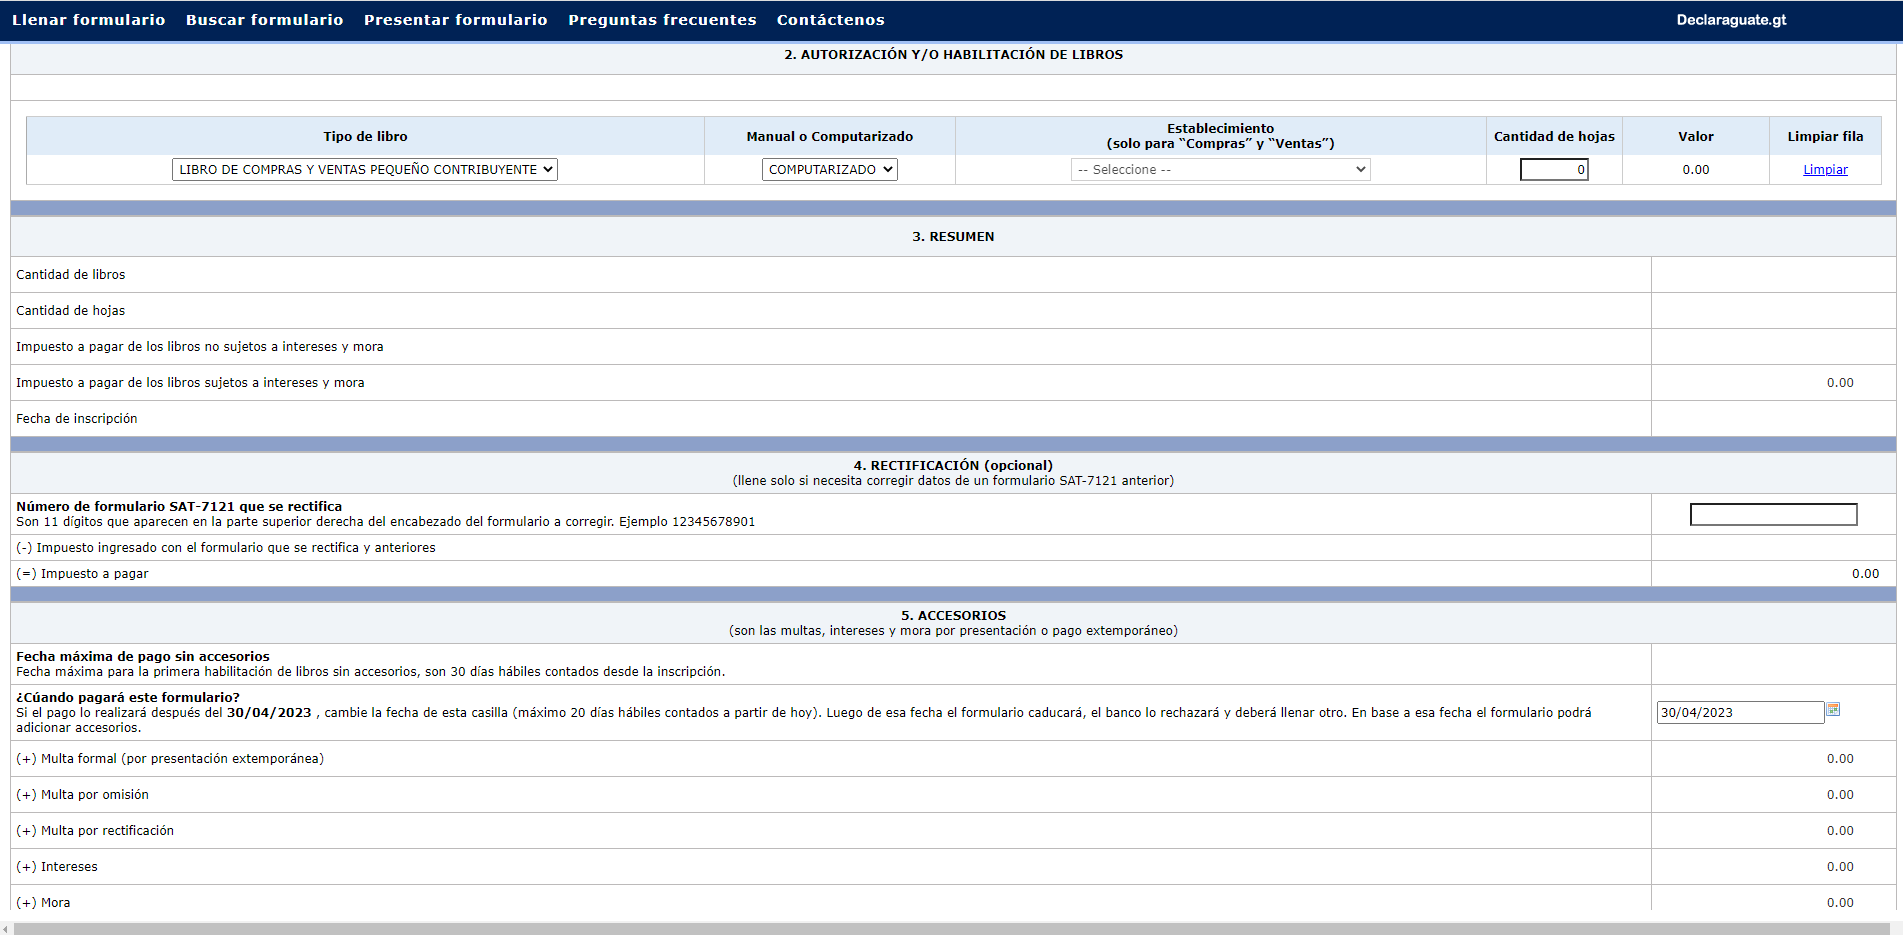Select Presentar formulario in the top menu
This screenshot has height=935, width=1903.
(455, 20)
